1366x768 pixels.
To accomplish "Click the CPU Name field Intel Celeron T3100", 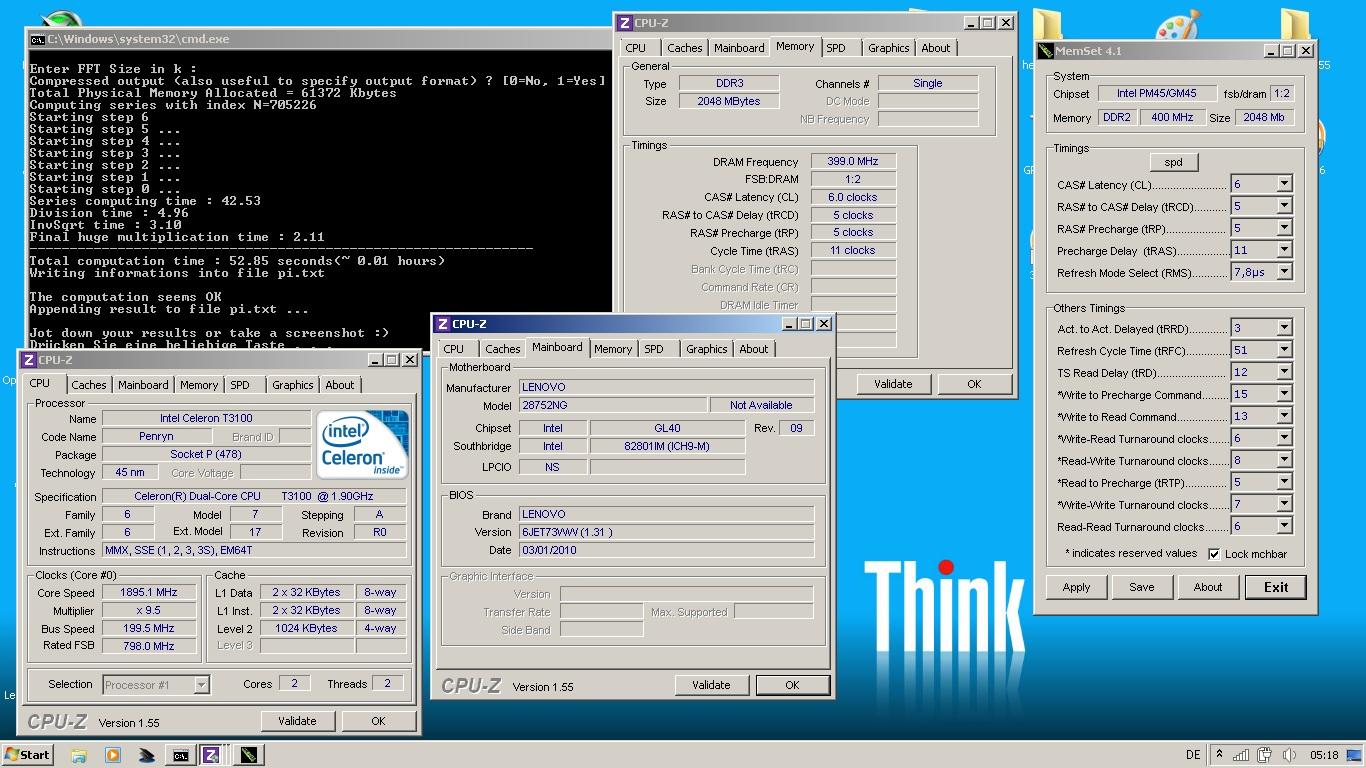I will [x=206, y=419].
